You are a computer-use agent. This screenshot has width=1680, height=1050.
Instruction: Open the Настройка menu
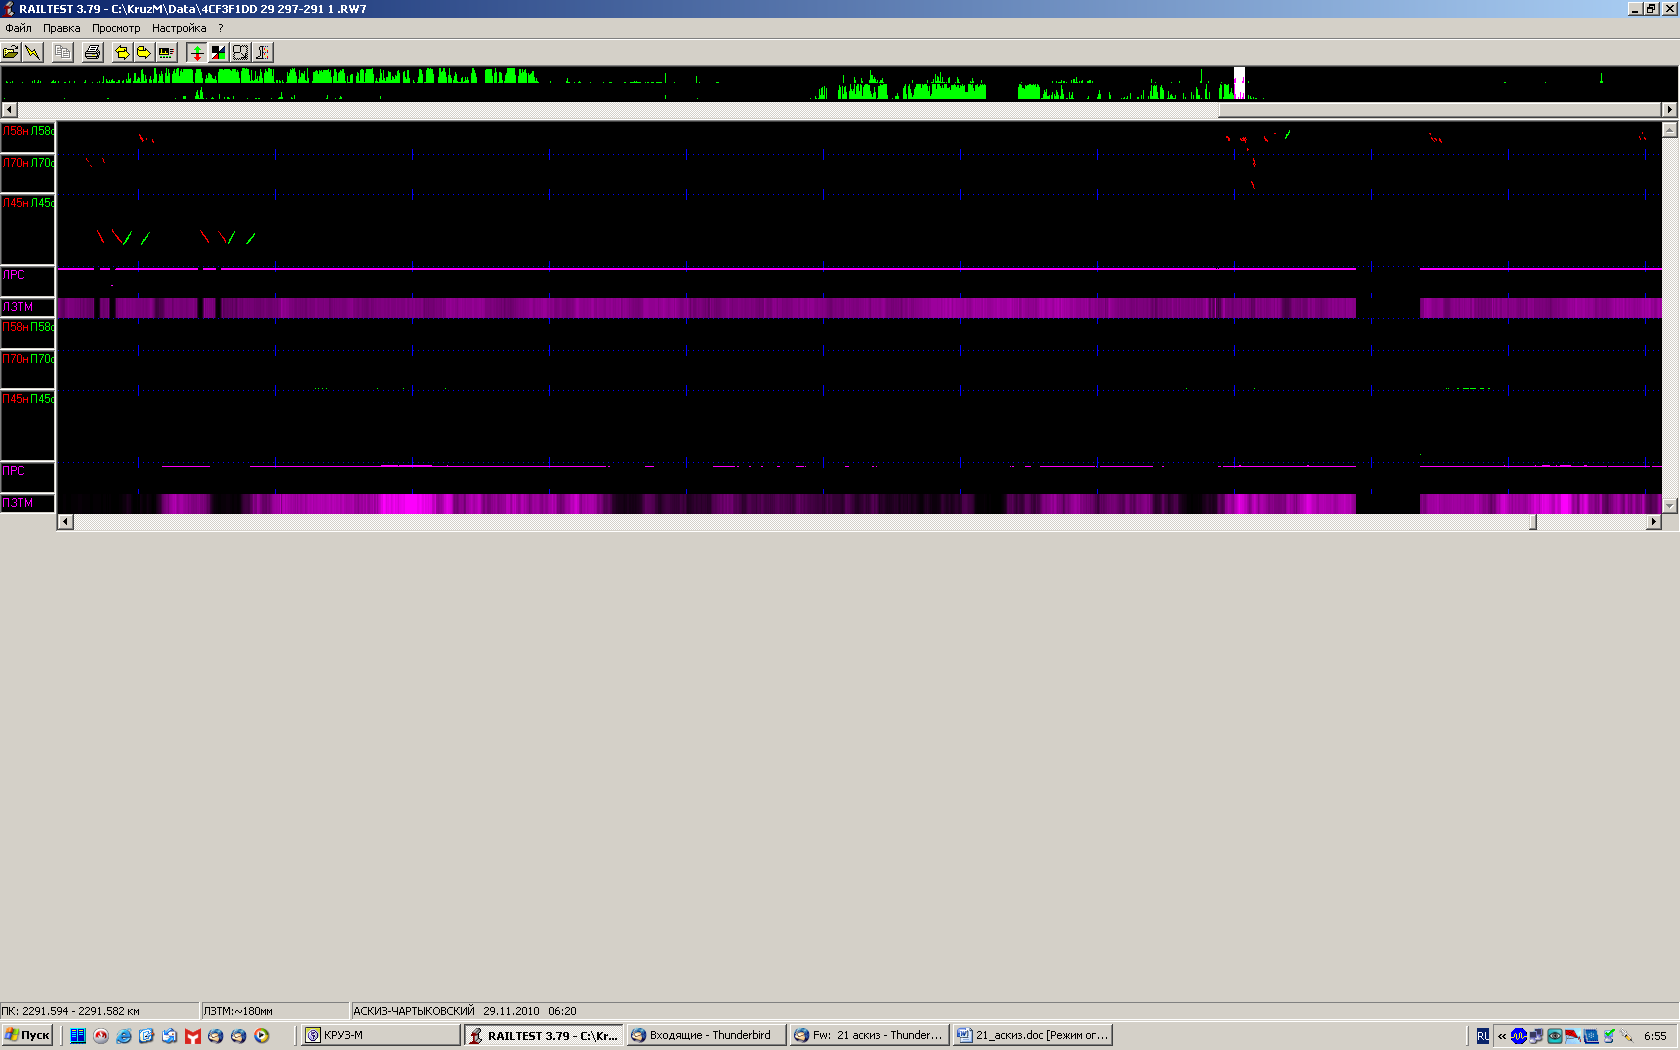coord(179,28)
